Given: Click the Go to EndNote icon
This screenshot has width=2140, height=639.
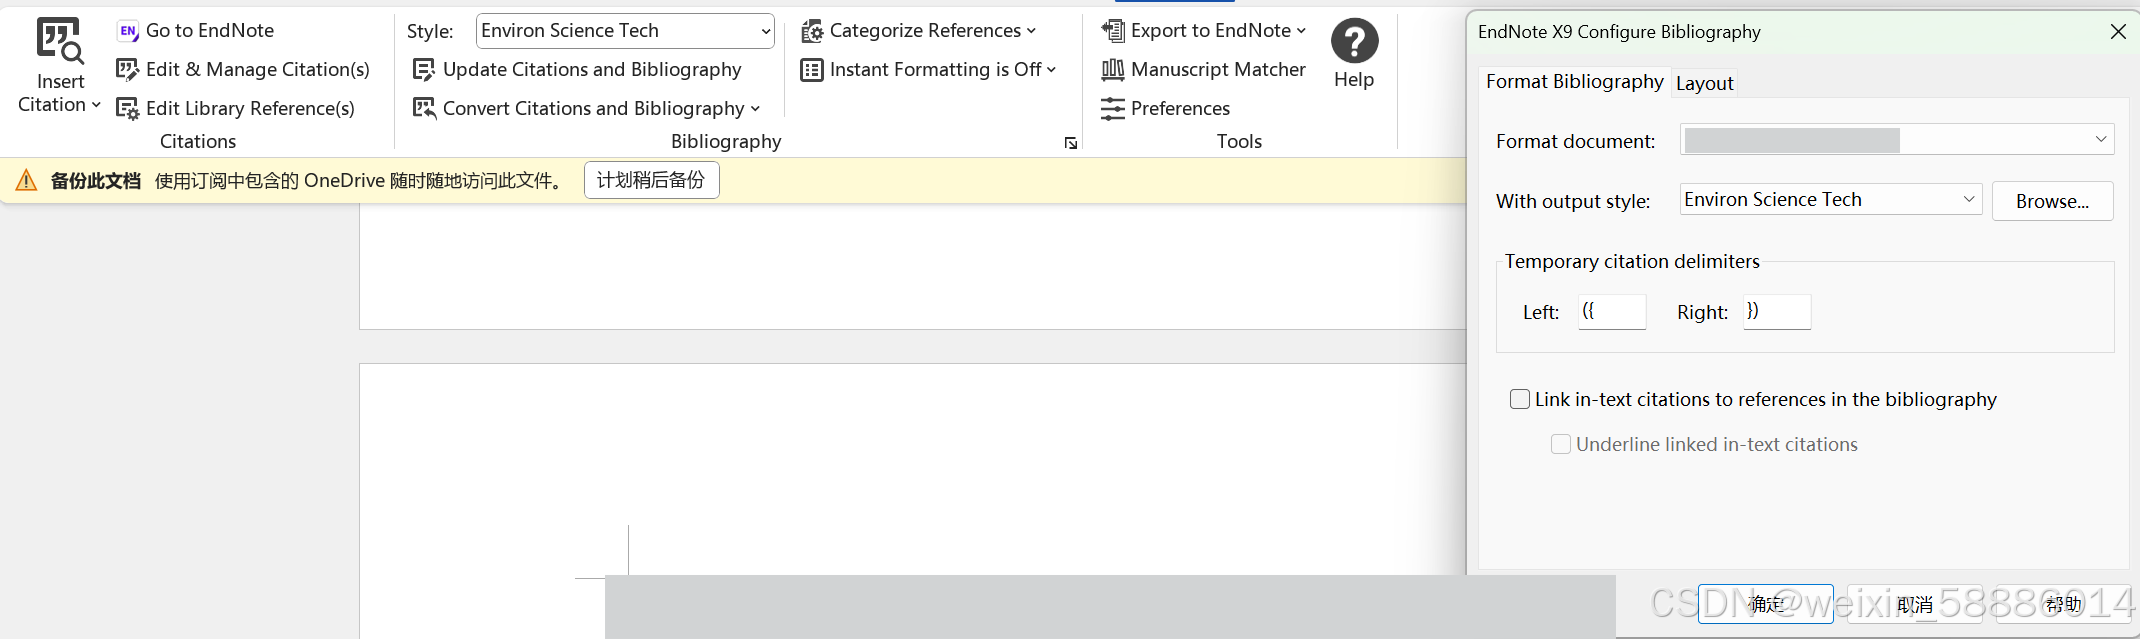Looking at the screenshot, I should coord(128,31).
